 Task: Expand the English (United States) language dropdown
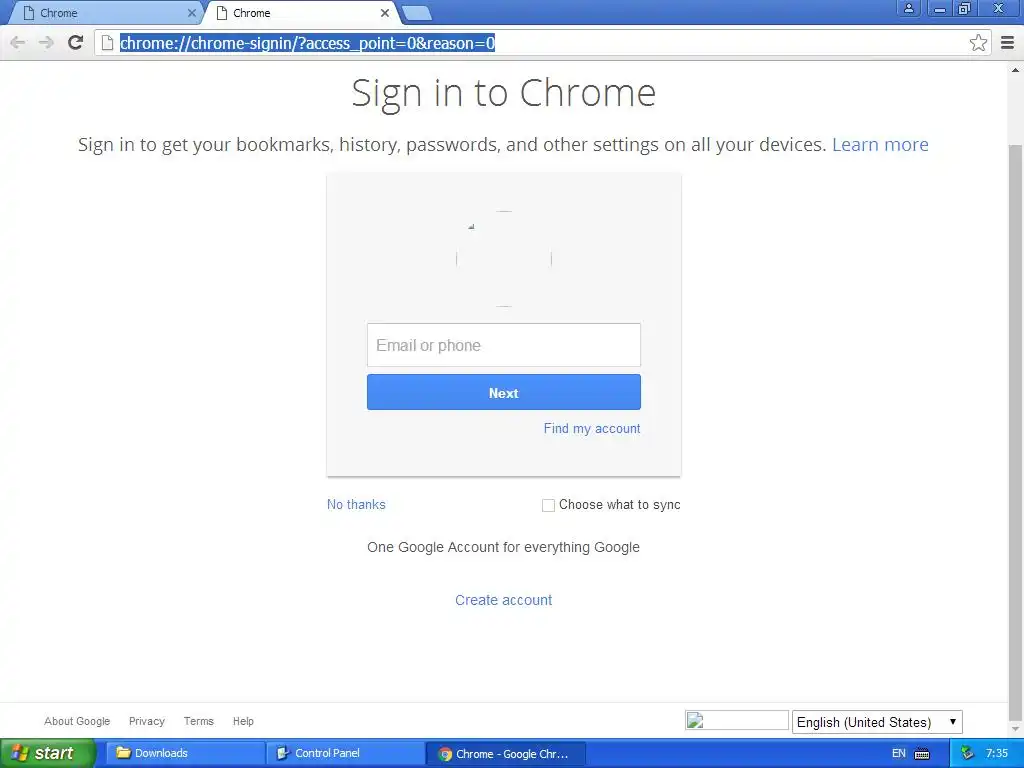point(876,722)
